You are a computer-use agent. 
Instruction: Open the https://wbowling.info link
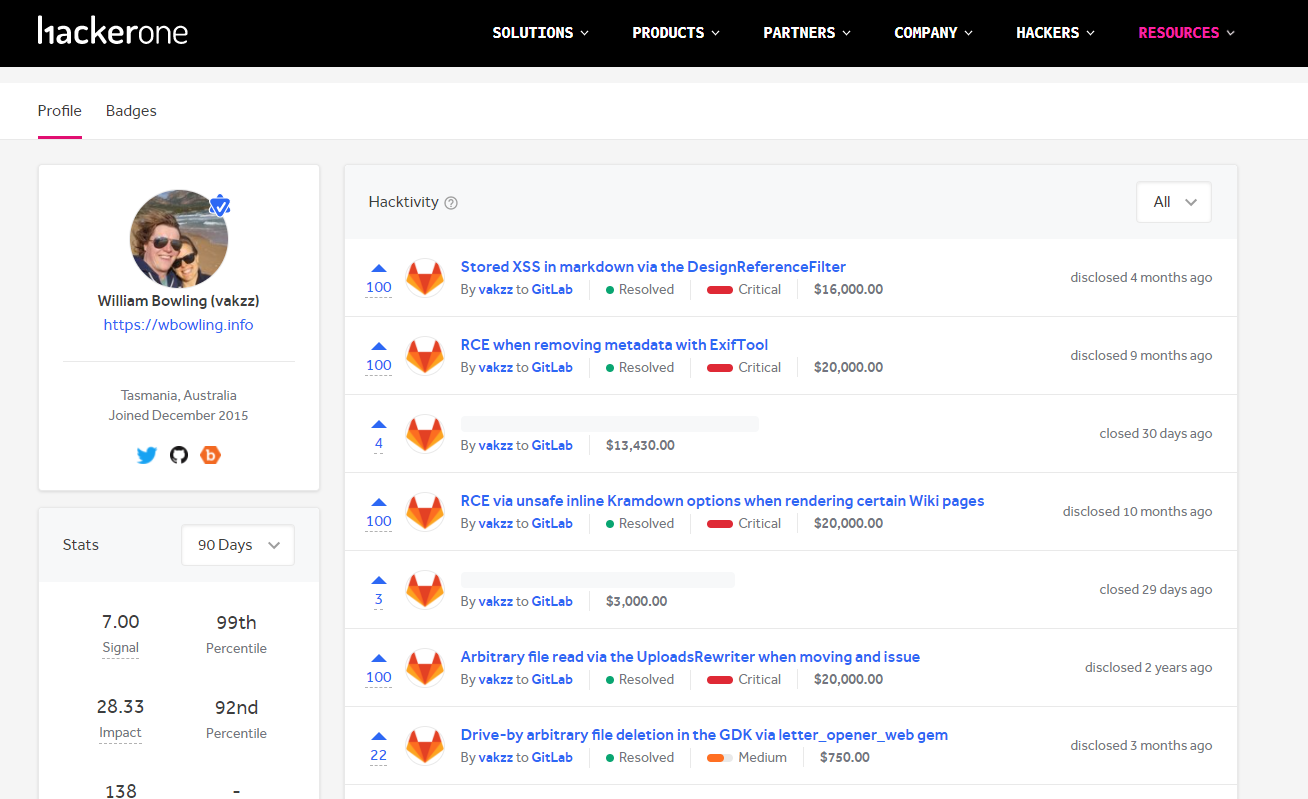(179, 325)
